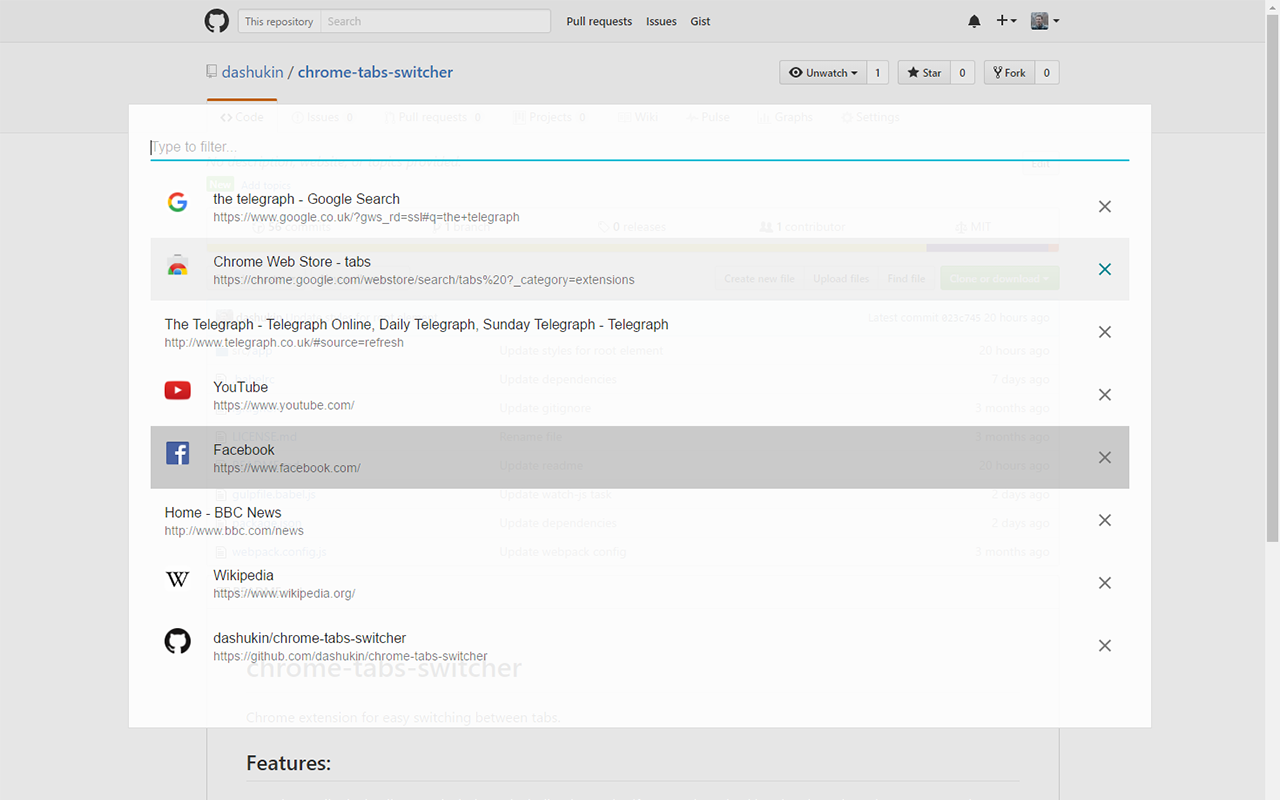The image size is (1280, 800).
Task: Click the watchers count of 1
Action: (878, 72)
